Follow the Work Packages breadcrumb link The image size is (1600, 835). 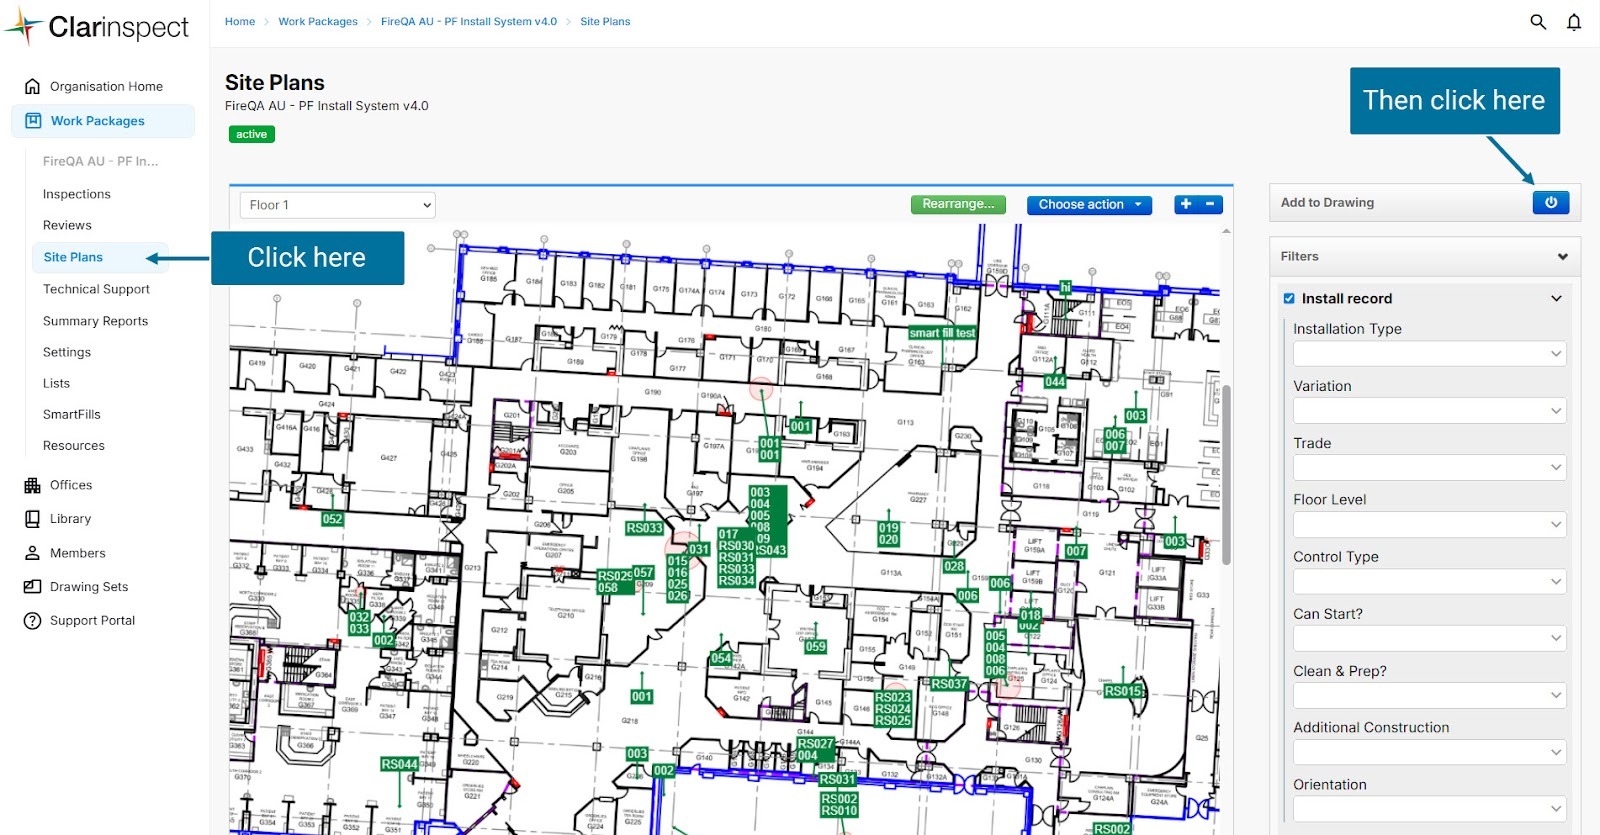(318, 21)
